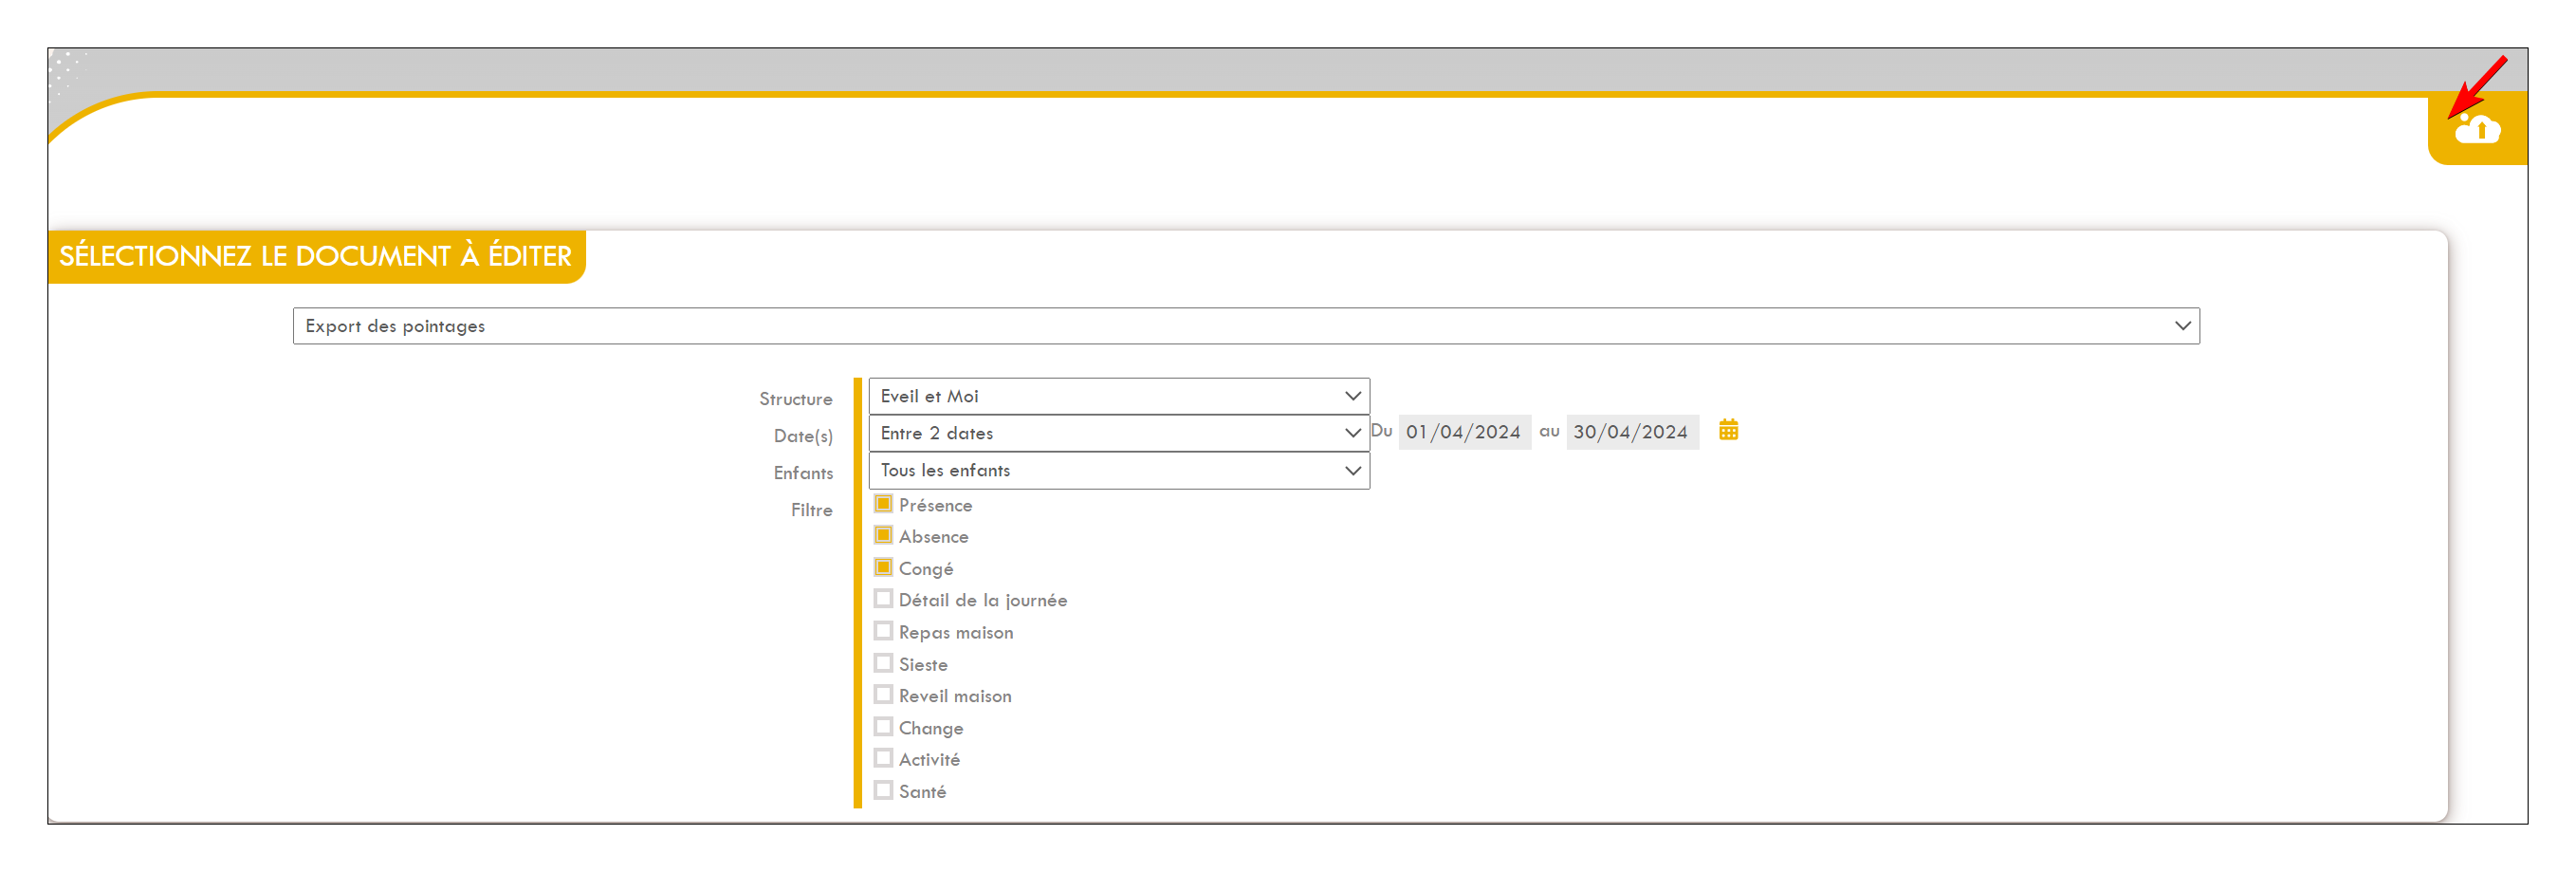This screenshot has width=2576, height=872.
Task: Click the Enfants label
Action: (x=803, y=473)
